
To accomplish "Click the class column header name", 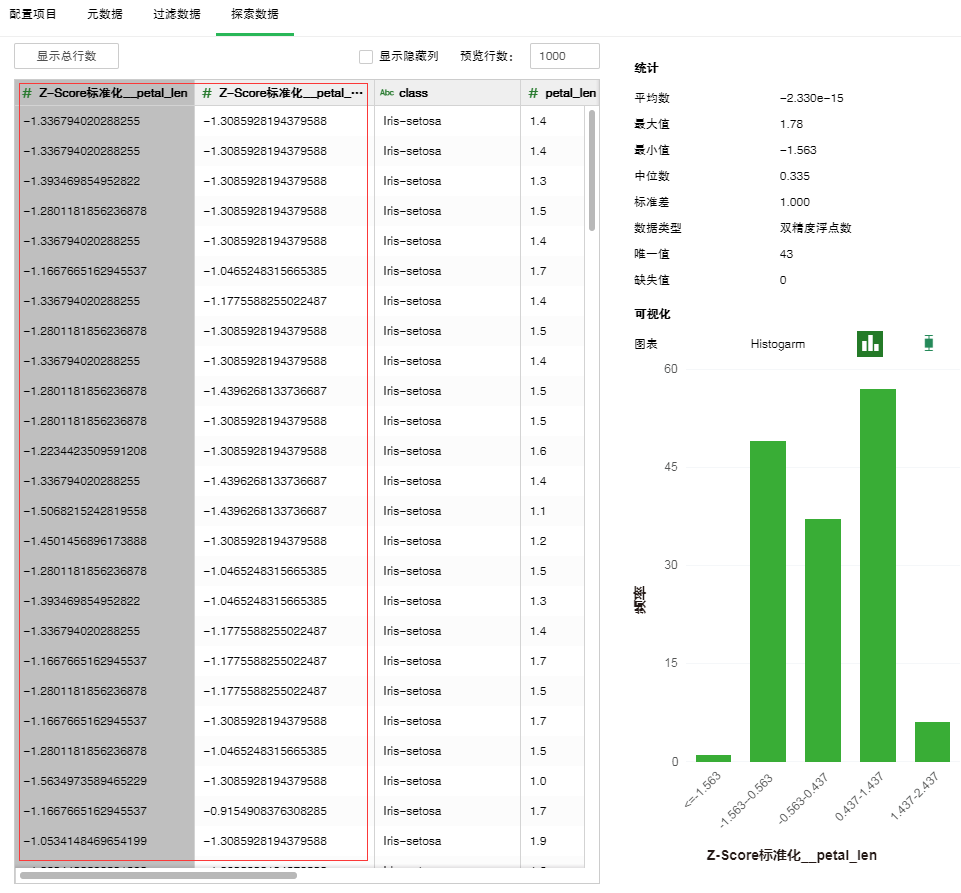I will point(413,93).
